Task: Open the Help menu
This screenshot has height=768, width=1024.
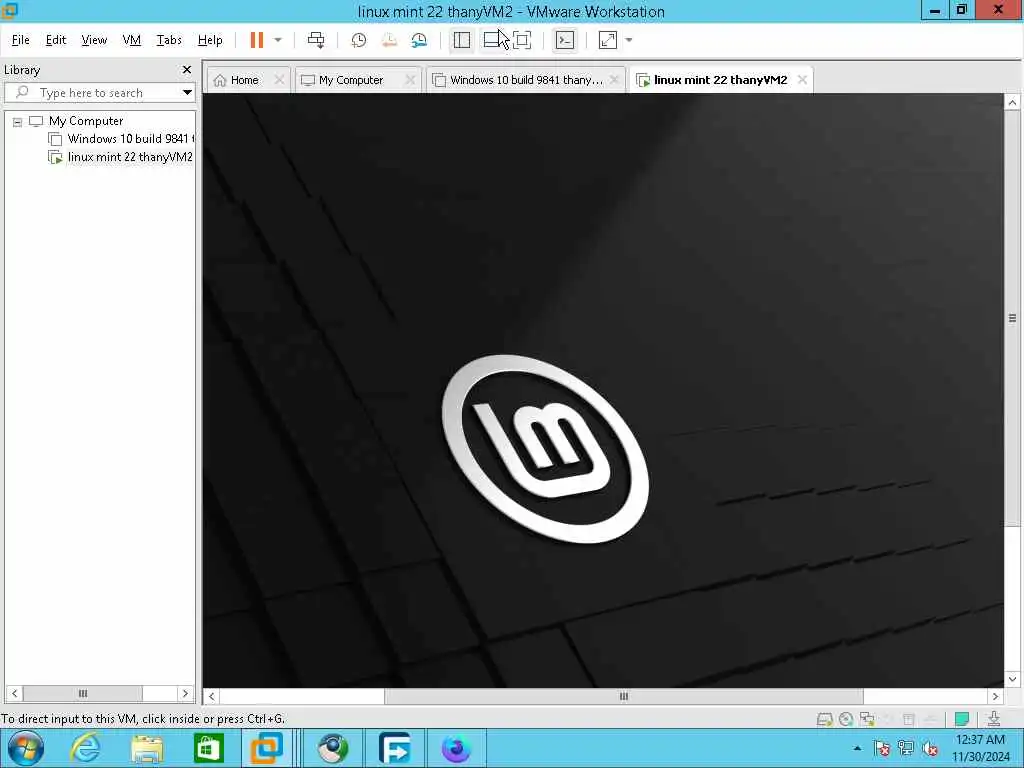Action: (210, 40)
